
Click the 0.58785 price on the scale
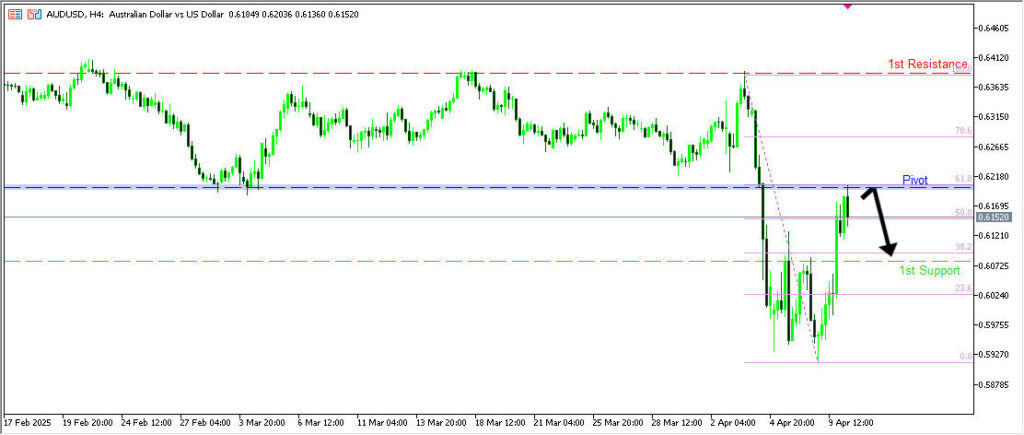[998, 384]
